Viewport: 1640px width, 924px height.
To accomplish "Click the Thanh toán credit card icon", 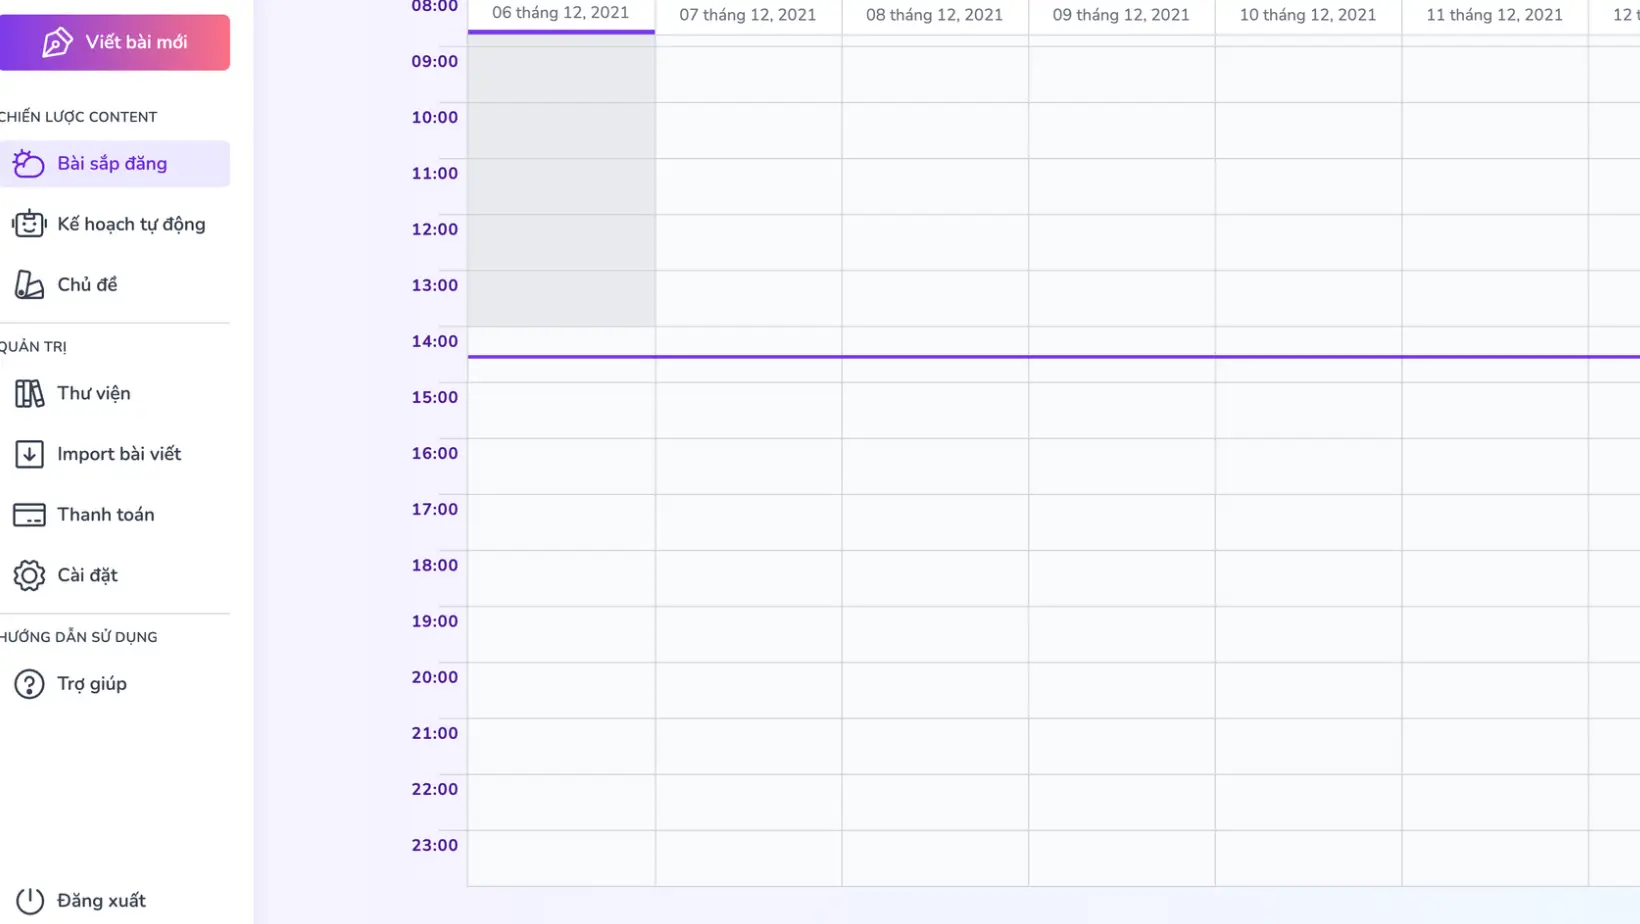I will tap(29, 515).
